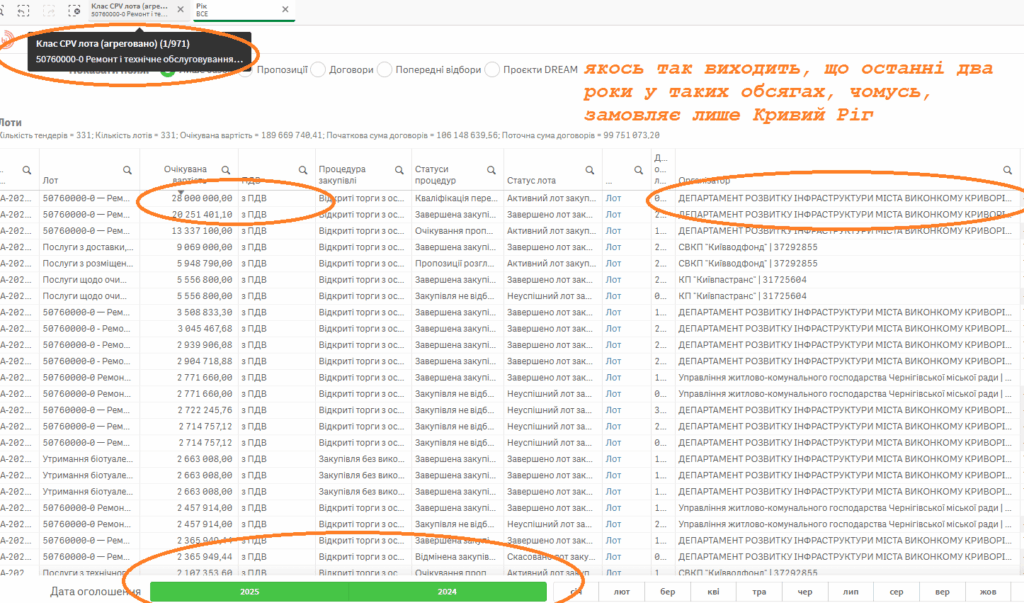Click the step back selection icon

tap(21, 10)
